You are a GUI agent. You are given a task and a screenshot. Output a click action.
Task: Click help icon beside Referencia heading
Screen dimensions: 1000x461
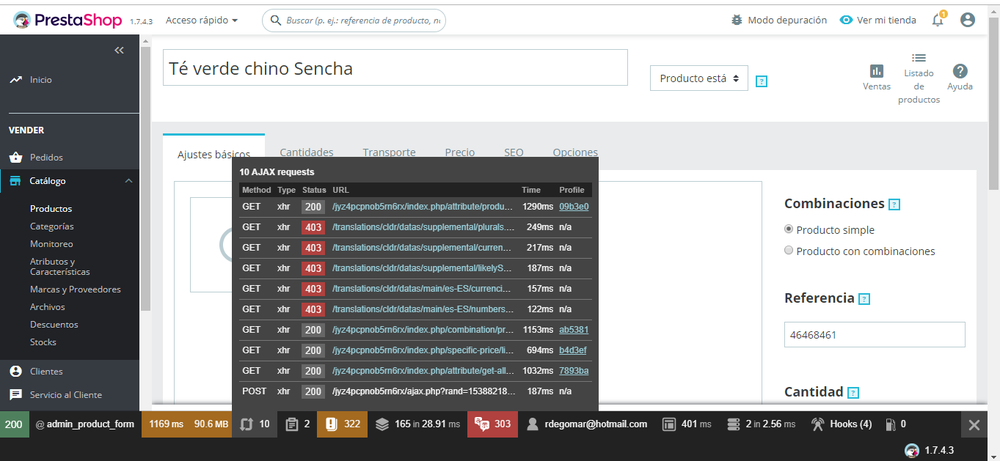tap(864, 298)
